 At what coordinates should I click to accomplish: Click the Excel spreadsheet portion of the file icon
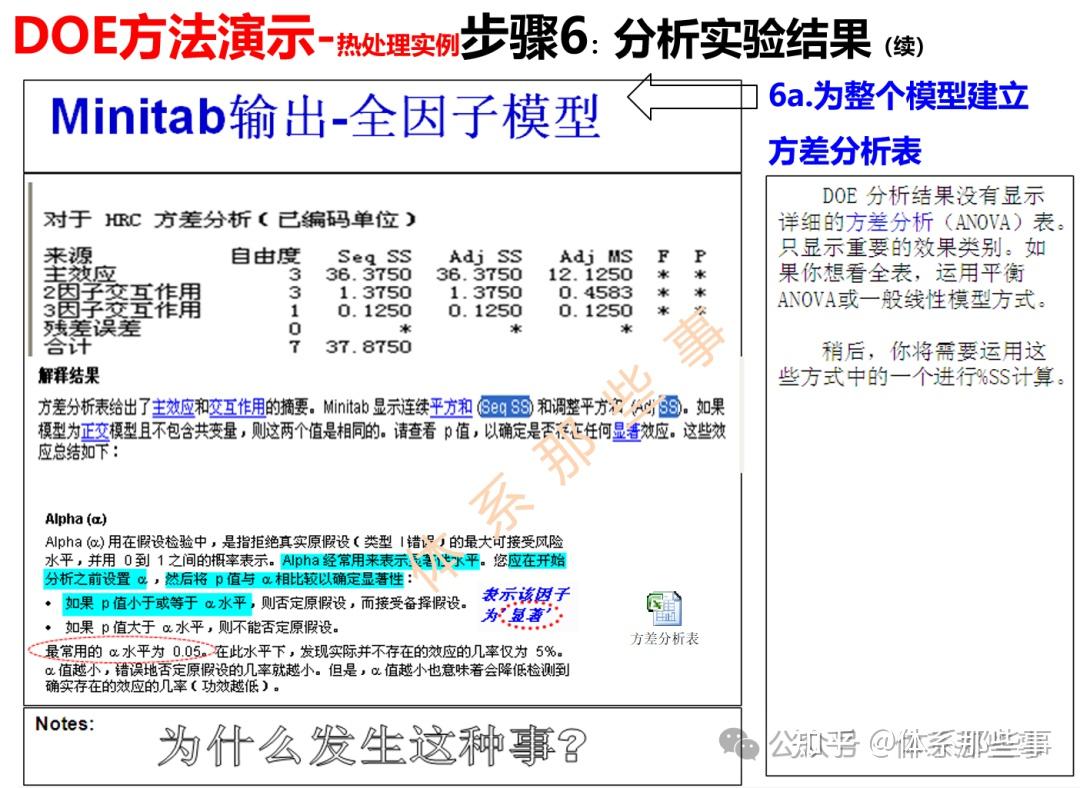click(x=668, y=615)
